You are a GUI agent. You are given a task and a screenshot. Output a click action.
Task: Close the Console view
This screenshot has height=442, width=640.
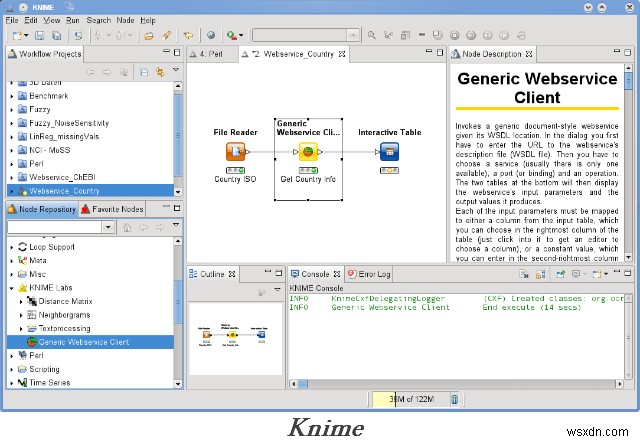click(337, 274)
